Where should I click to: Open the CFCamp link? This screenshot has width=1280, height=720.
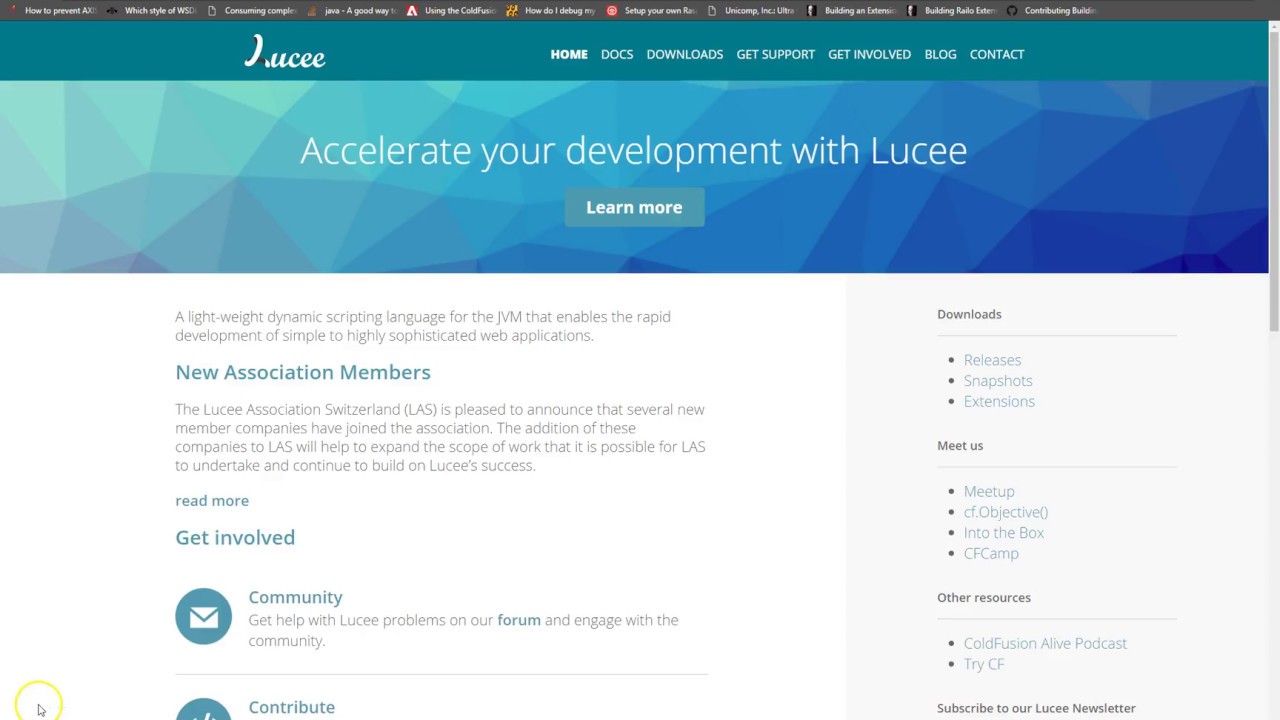991,553
